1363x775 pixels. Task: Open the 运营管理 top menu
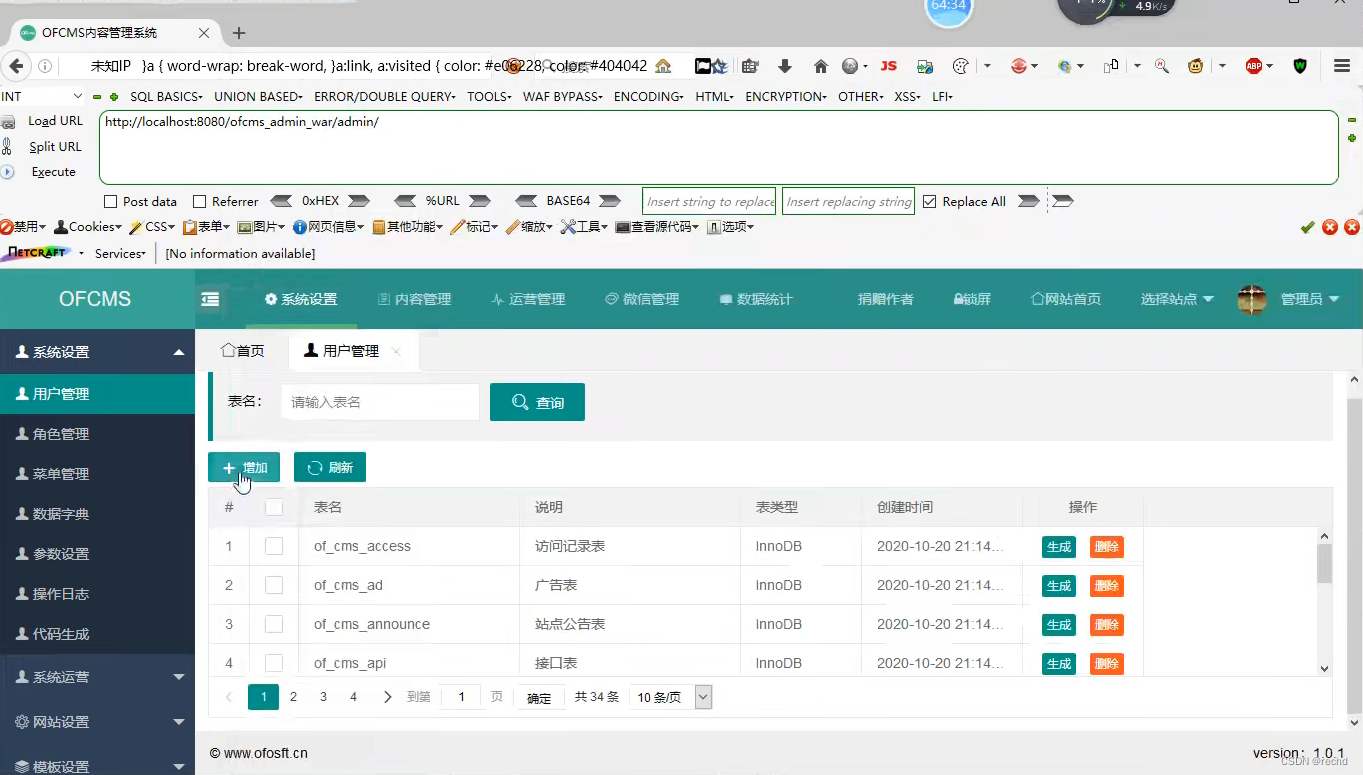click(x=528, y=299)
